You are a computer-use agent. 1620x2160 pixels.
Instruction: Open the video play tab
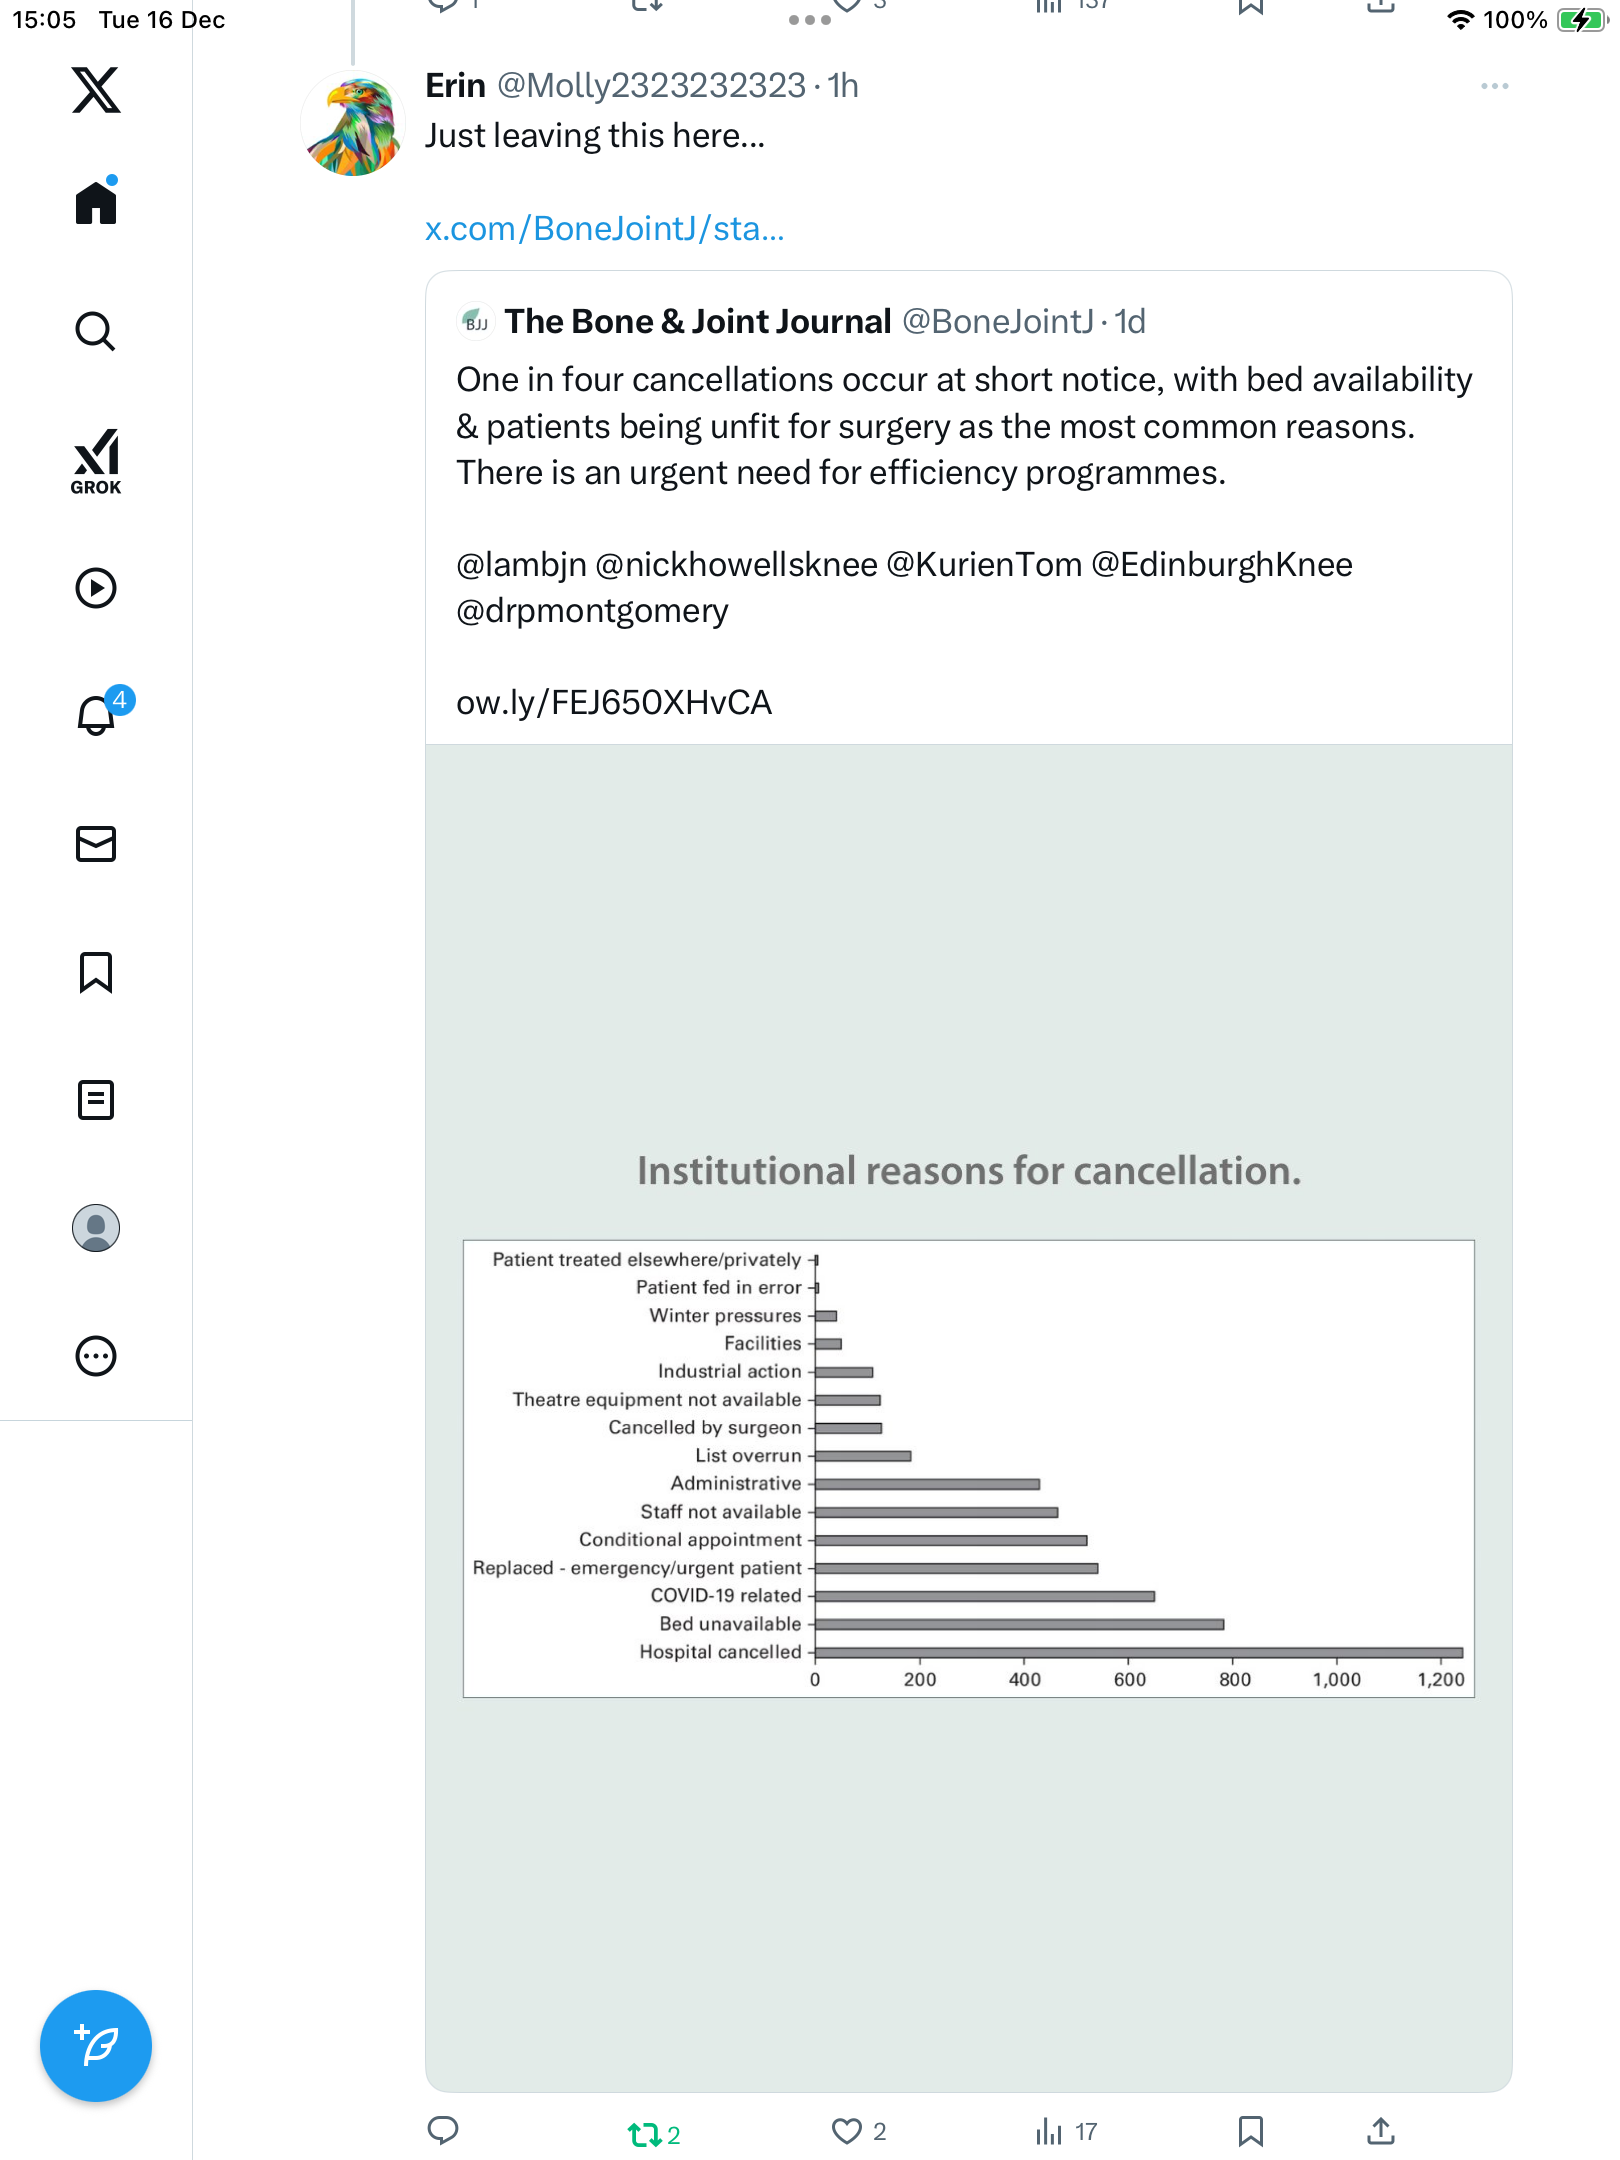pyautogui.click(x=96, y=588)
